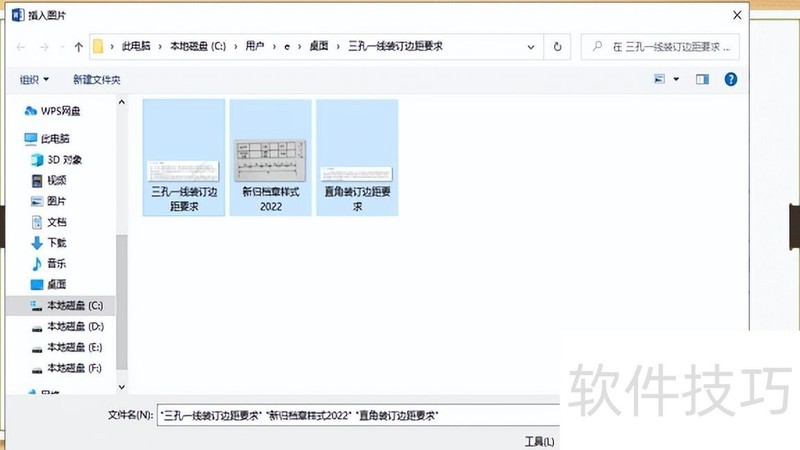Open 音乐 folder in sidebar
Screen dimensions: 800x450
coord(49,263)
